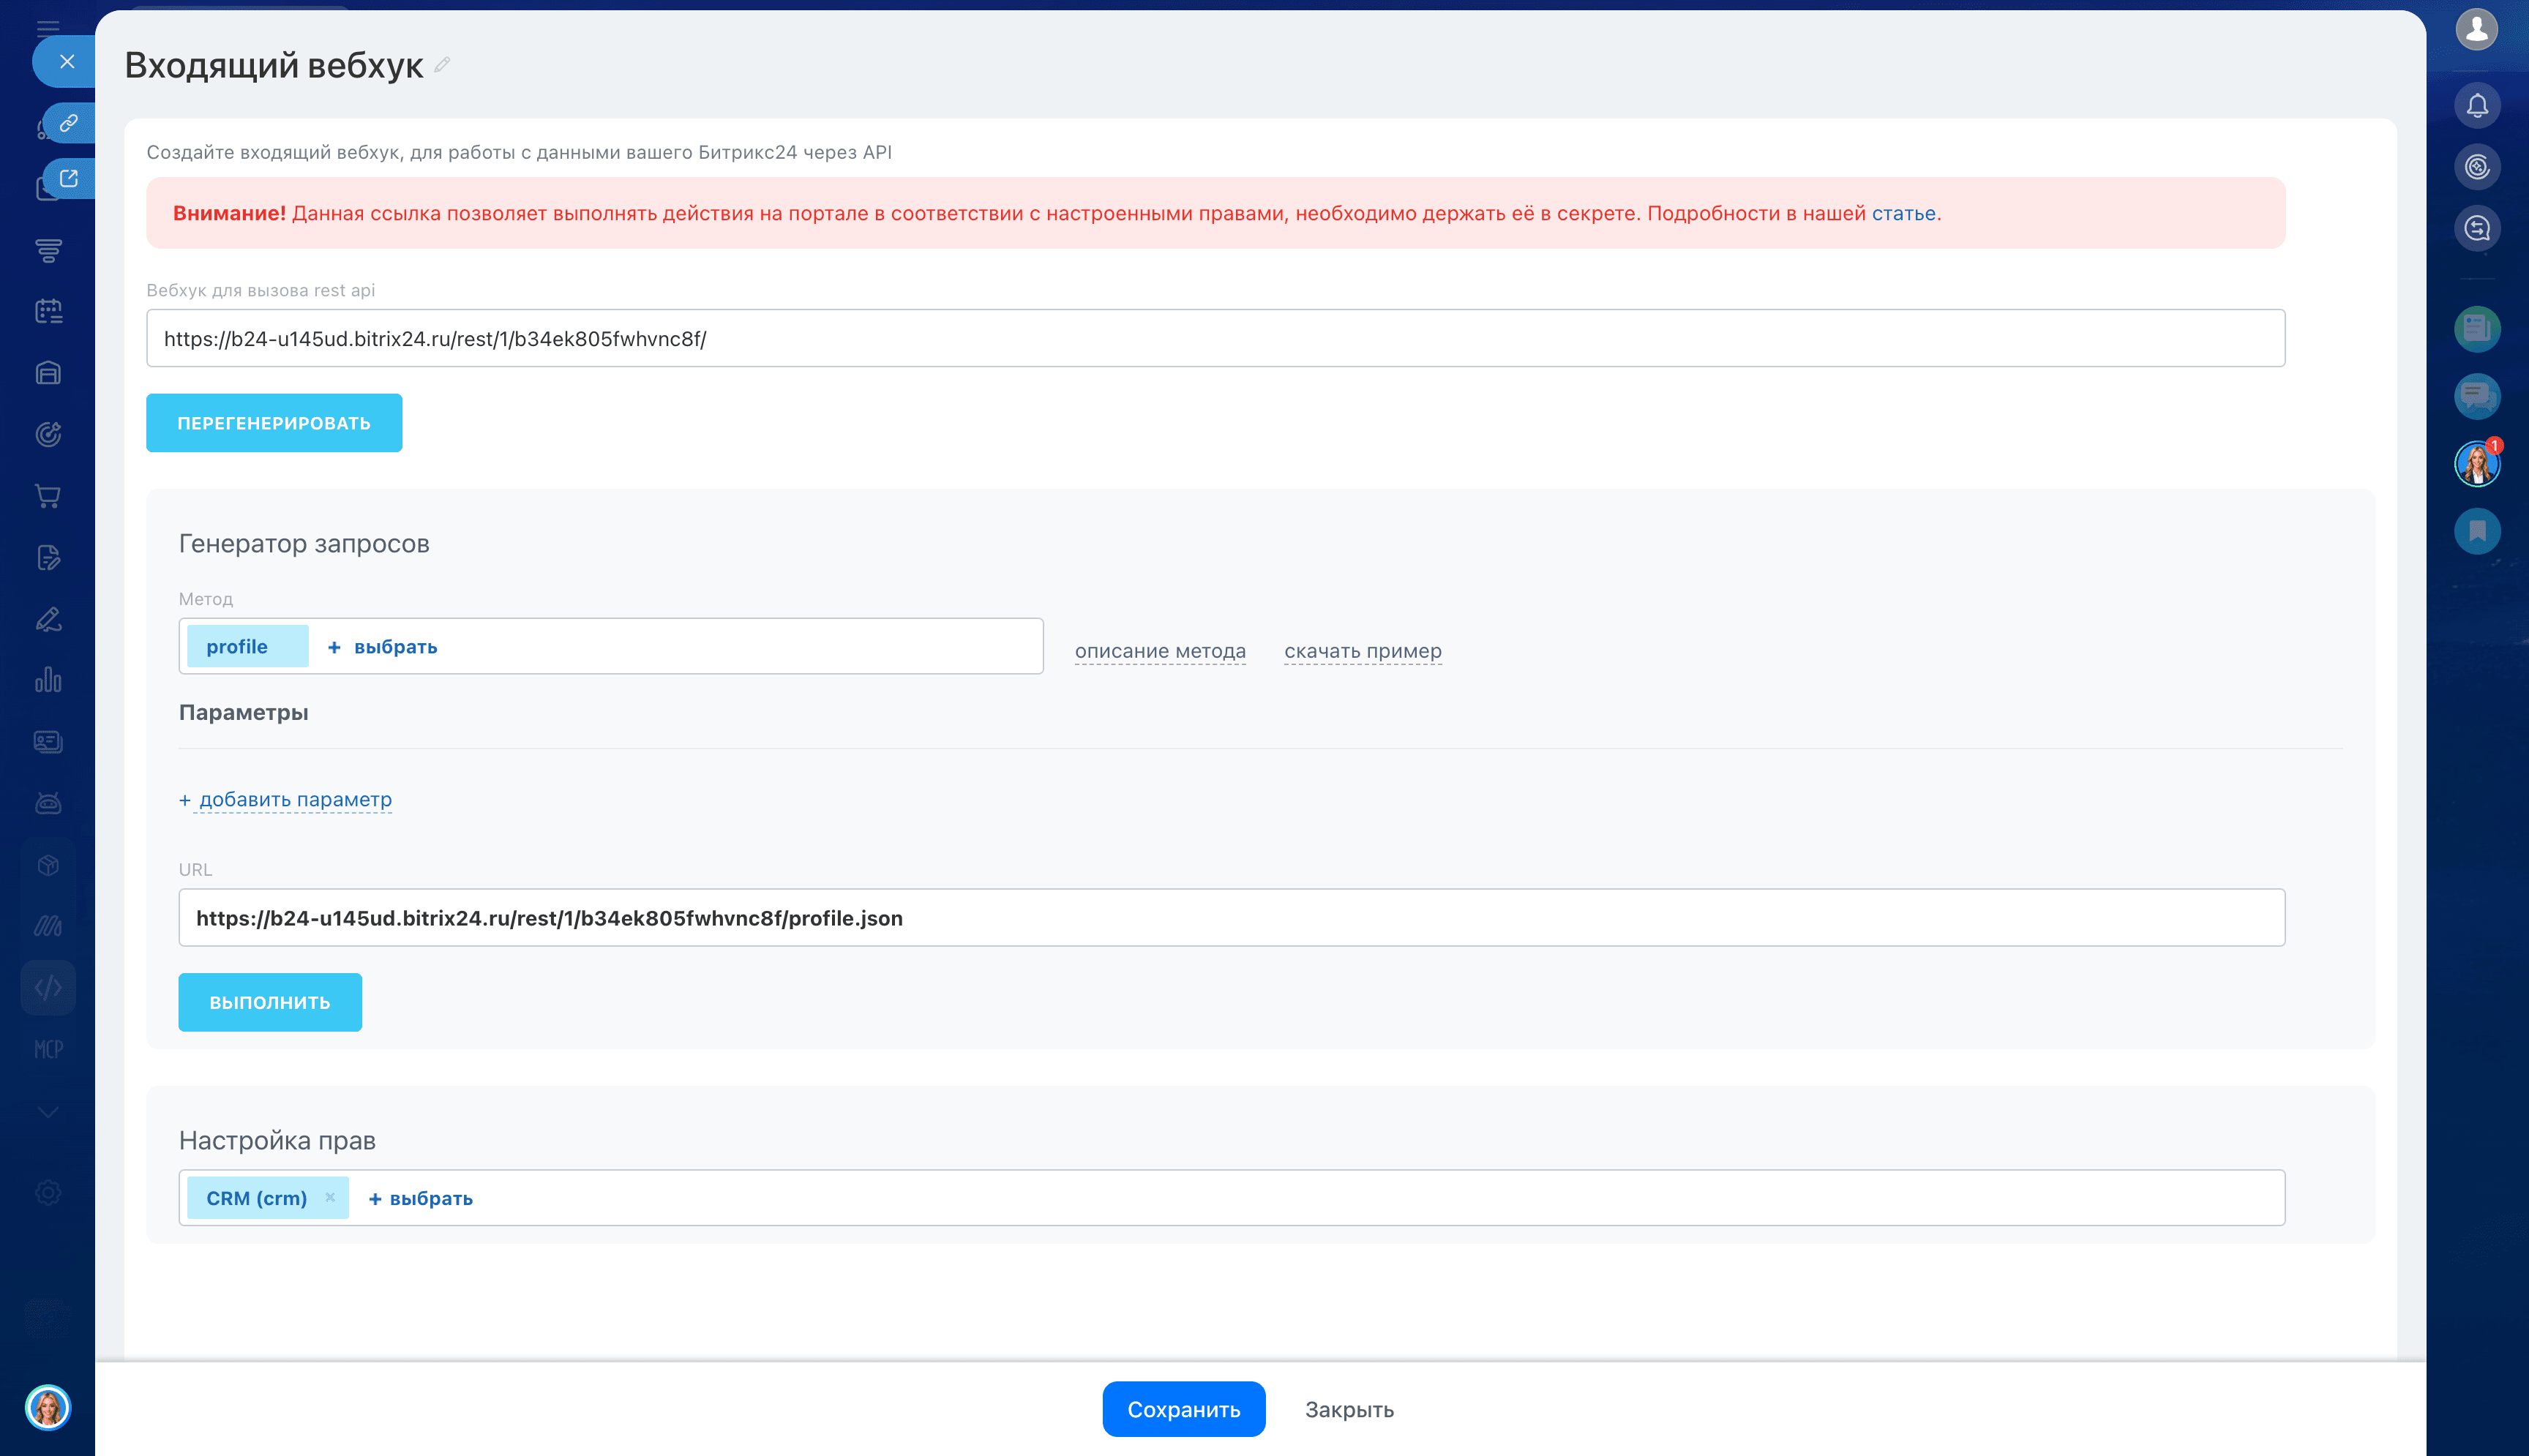Remove the CRM (crm) permission tag
Viewport: 2529px width, 1456px height.
point(329,1197)
